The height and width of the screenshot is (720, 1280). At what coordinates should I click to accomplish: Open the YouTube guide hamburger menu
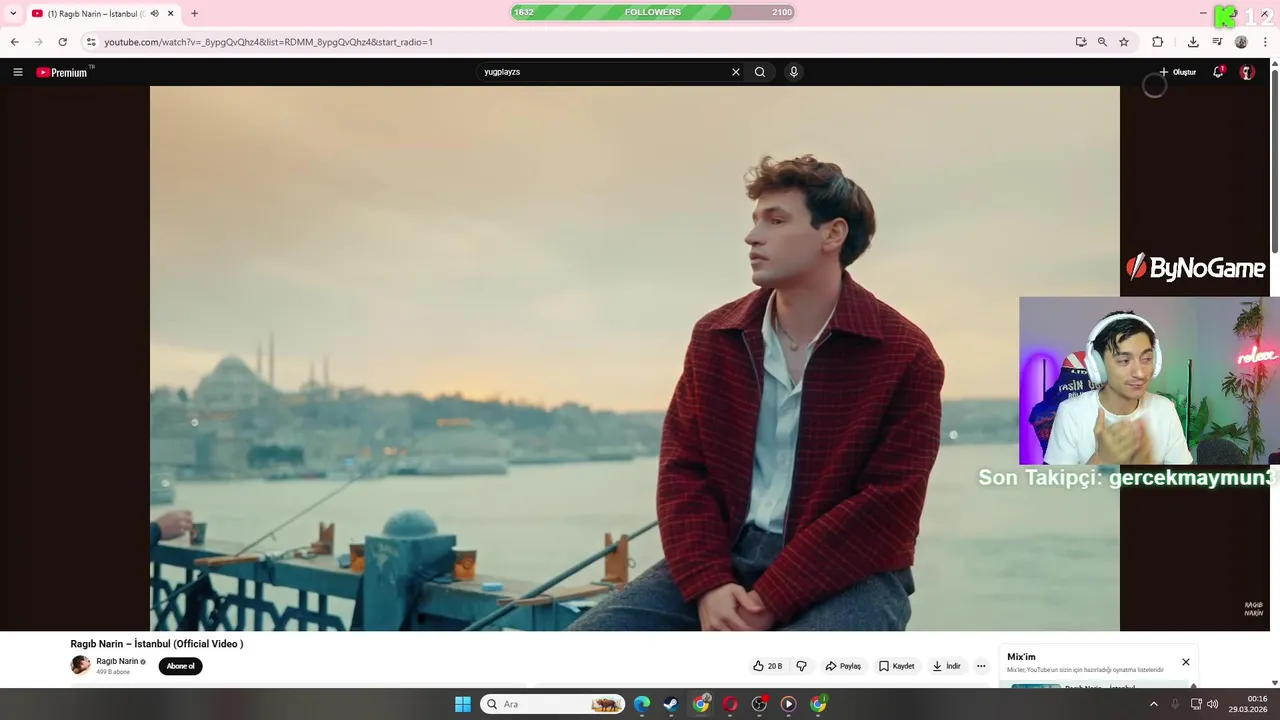pos(17,72)
